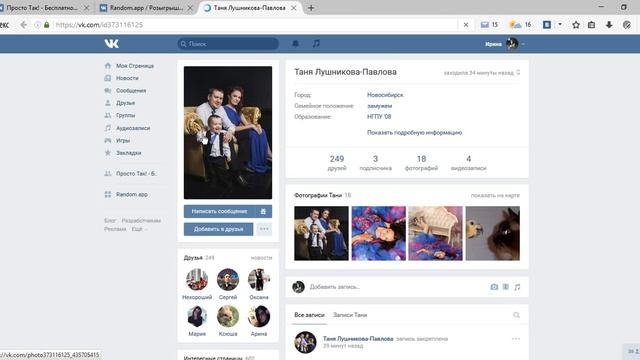Click the Разработчикам footer link
Image resolution: width=640 pixels, height=360 pixels.
141,220
